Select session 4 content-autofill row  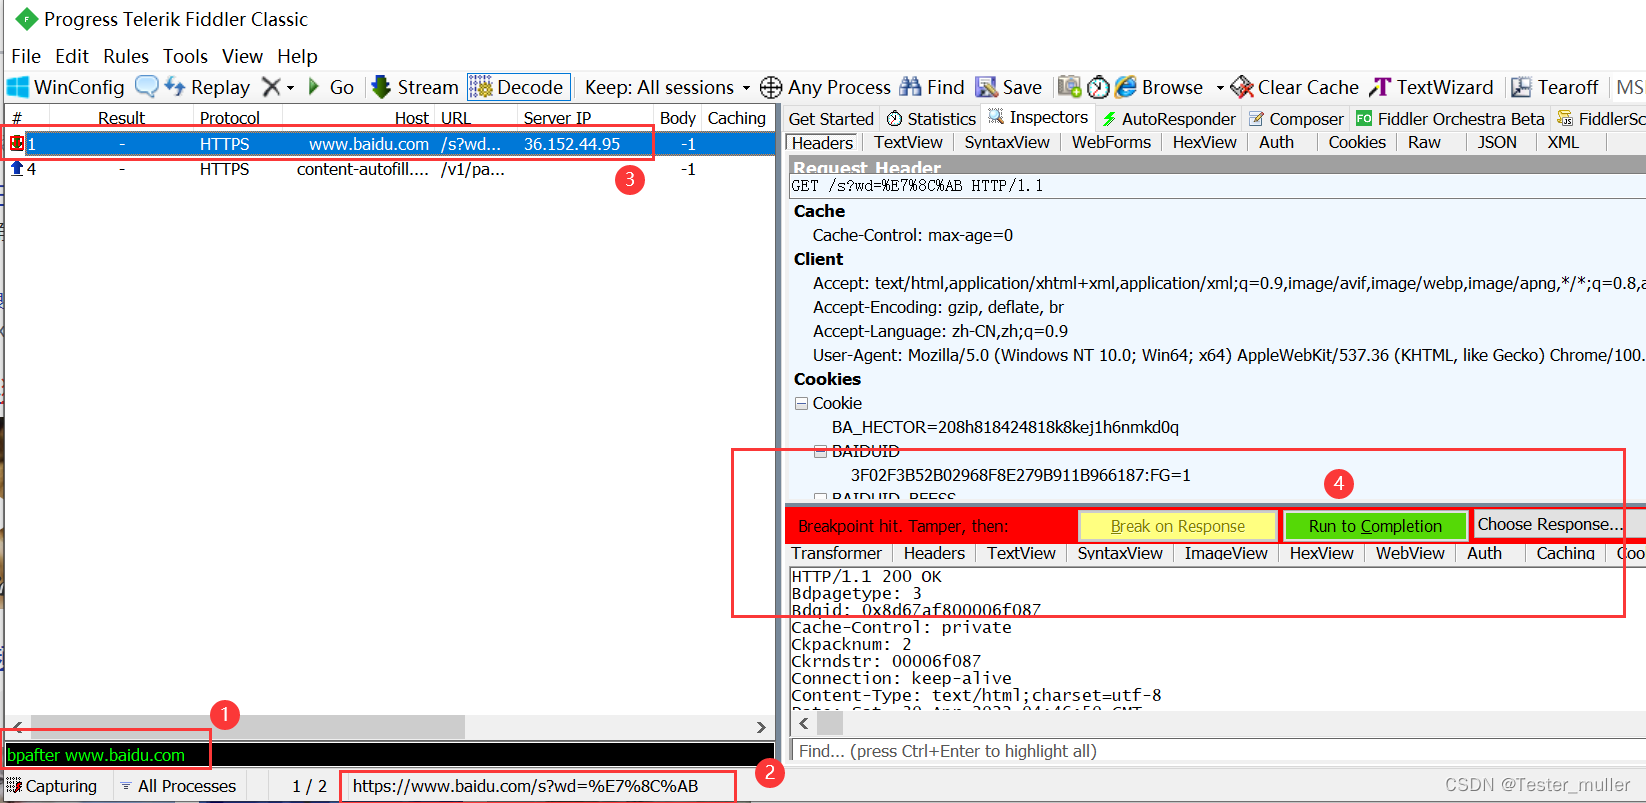tap(390, 169)
